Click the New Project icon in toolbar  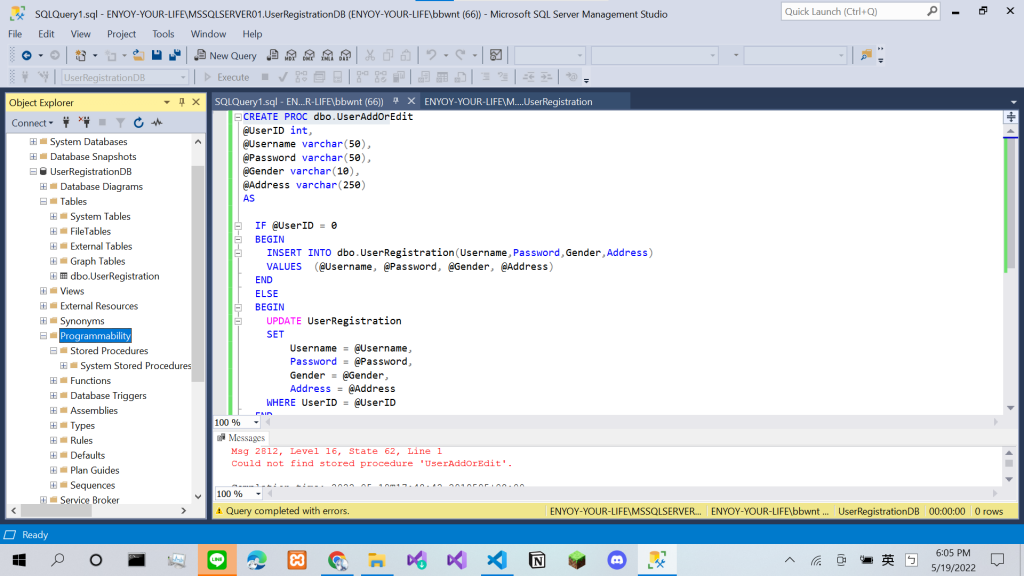pos(80,56)
